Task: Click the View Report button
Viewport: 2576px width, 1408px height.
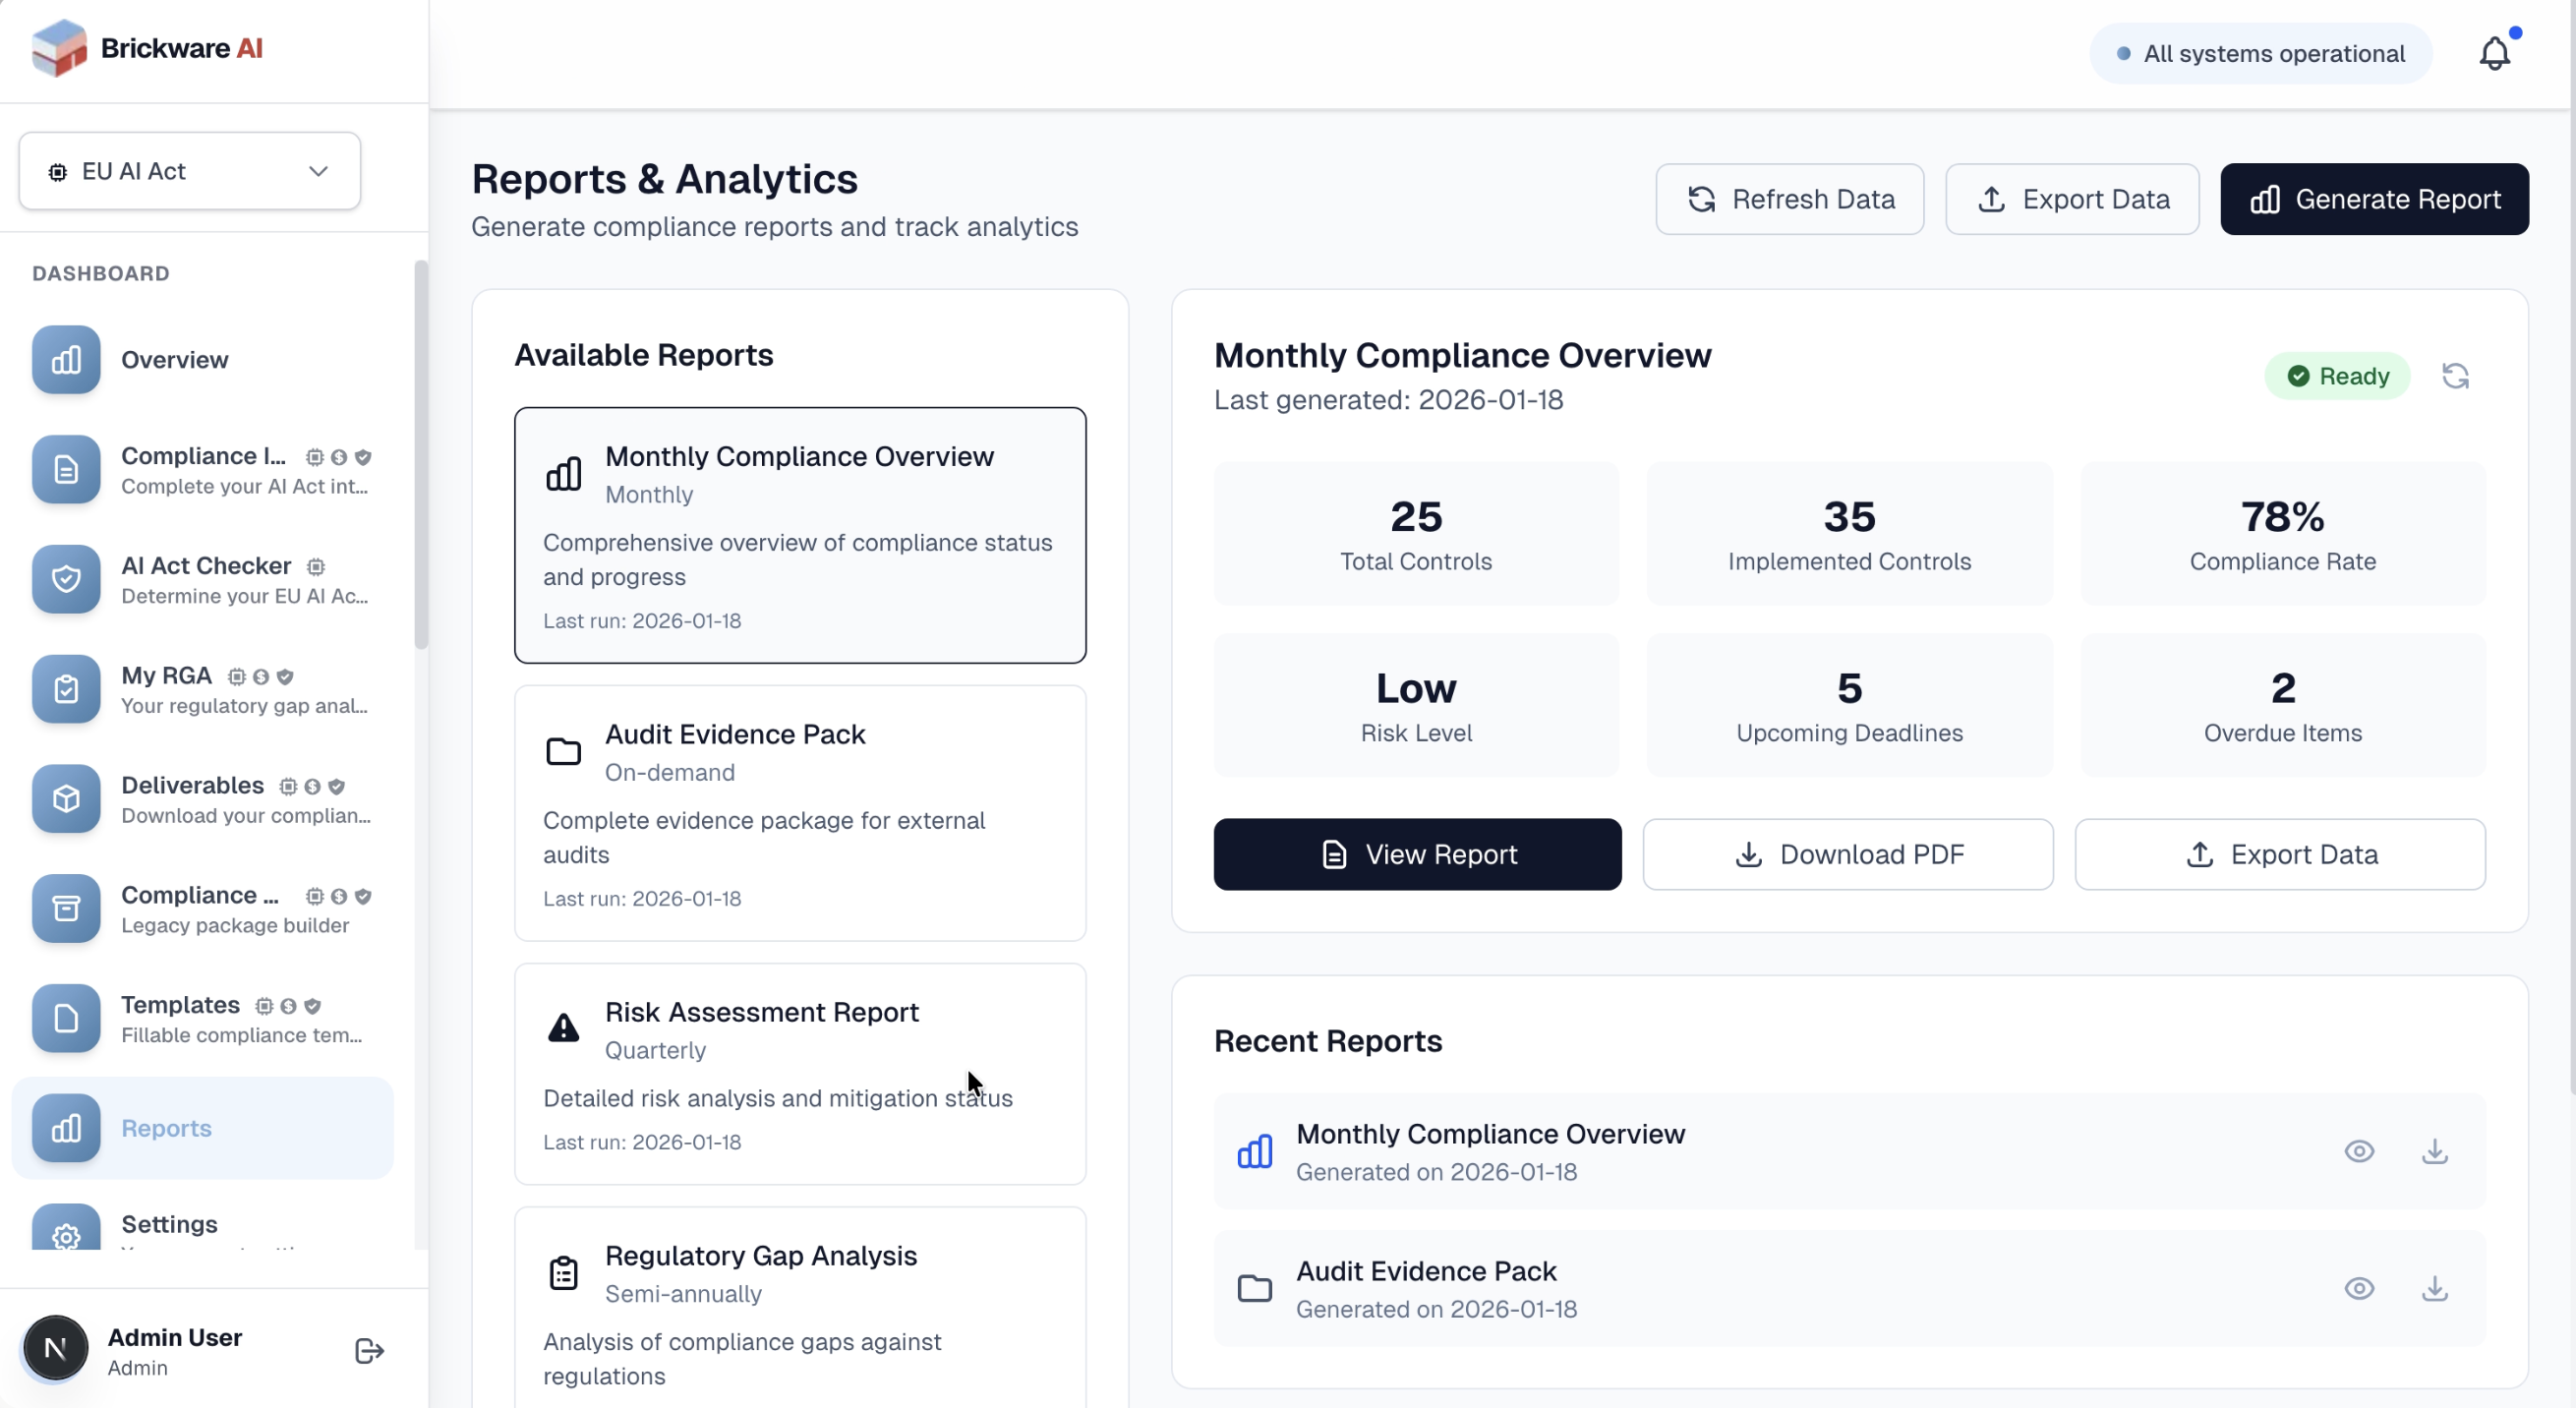Action: 1417,854
